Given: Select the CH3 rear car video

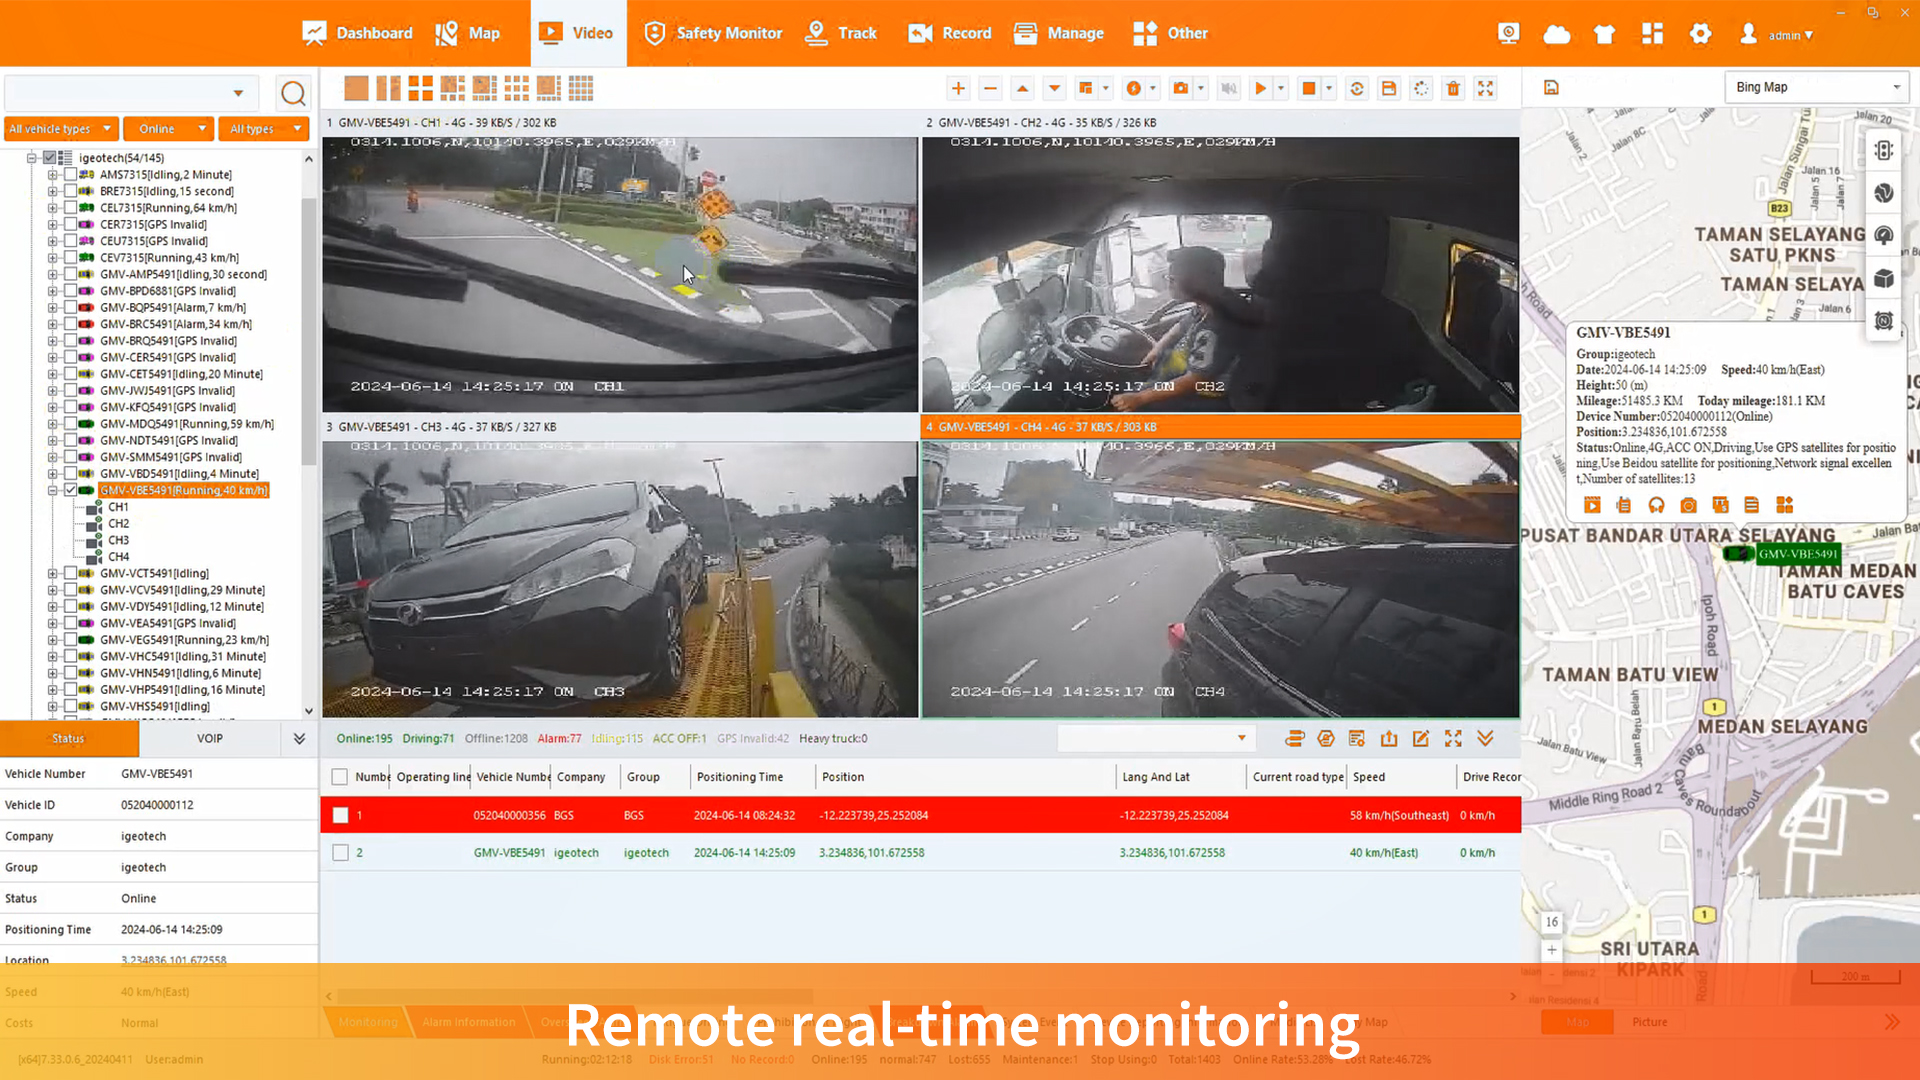Looking at the screenshot, I should coord(620,579).
